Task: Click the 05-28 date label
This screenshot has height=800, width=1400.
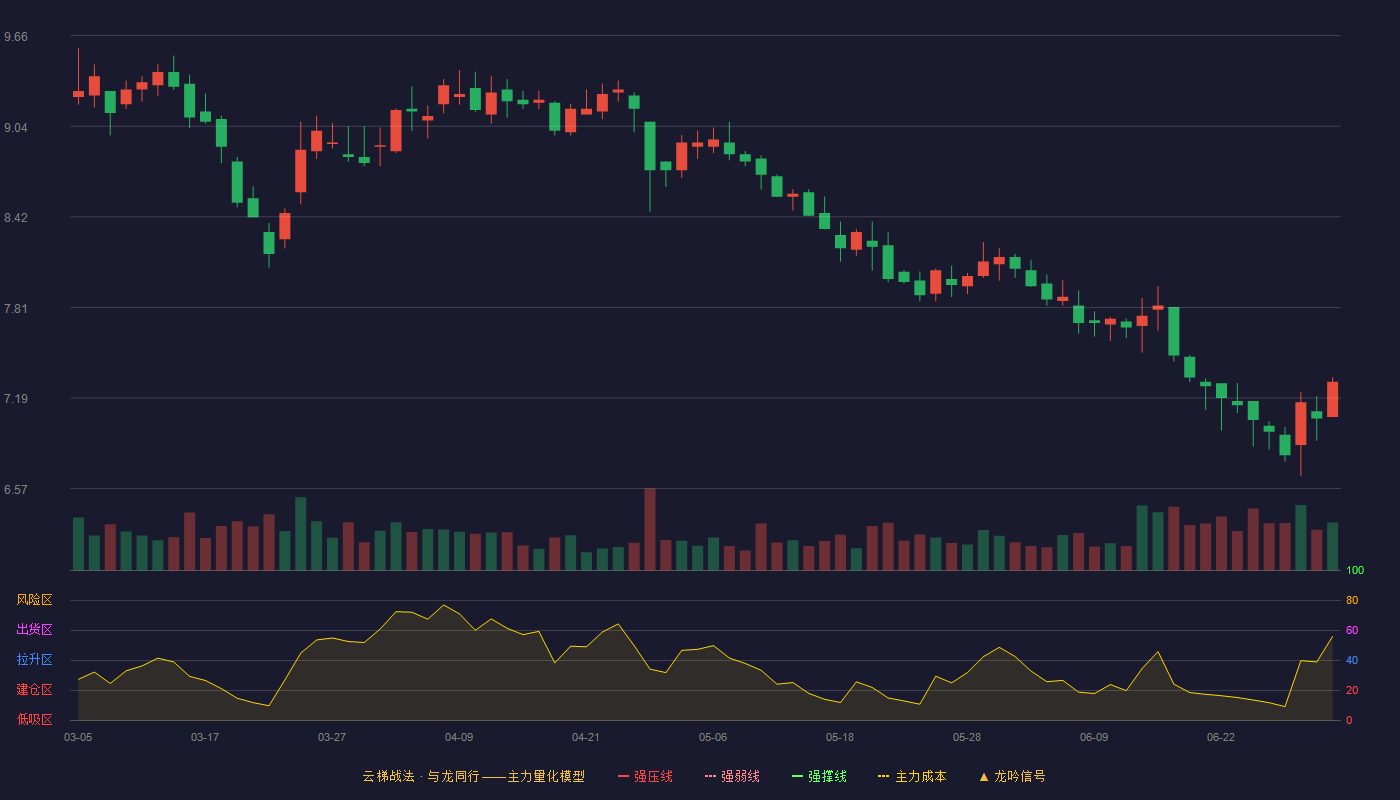Action: 967,737
